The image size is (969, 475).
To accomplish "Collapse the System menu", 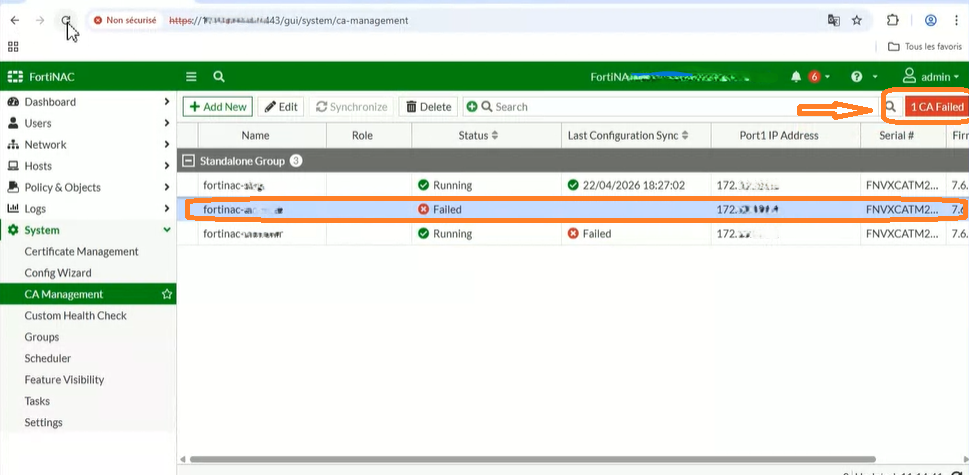I will (88, 230).
